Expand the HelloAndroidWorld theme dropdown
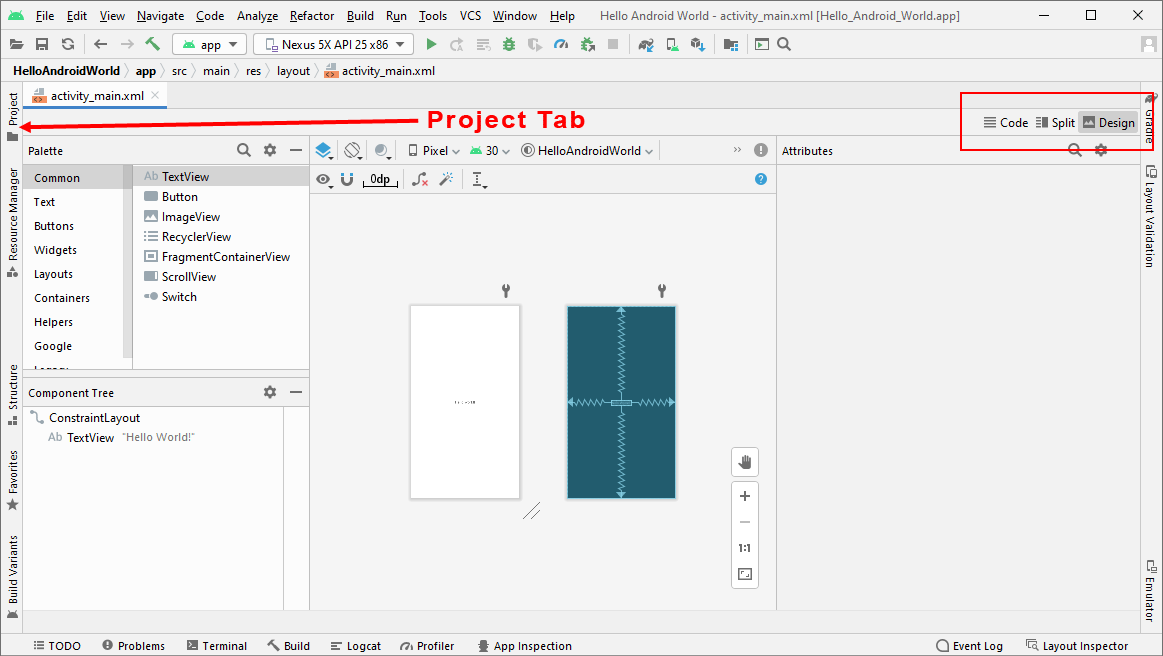 pyautogui.click(x=588, y=151)
